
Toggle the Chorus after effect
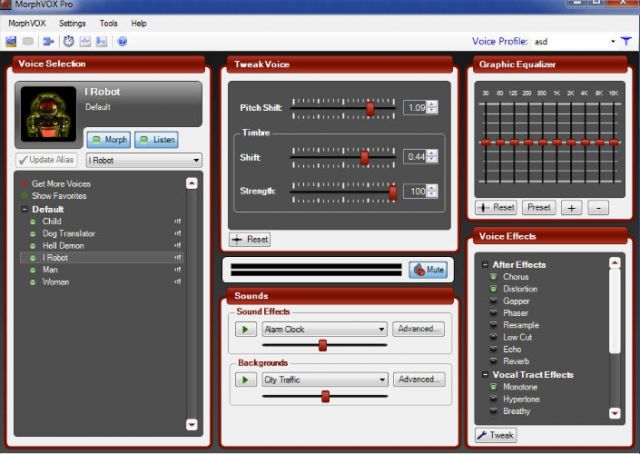493,277
